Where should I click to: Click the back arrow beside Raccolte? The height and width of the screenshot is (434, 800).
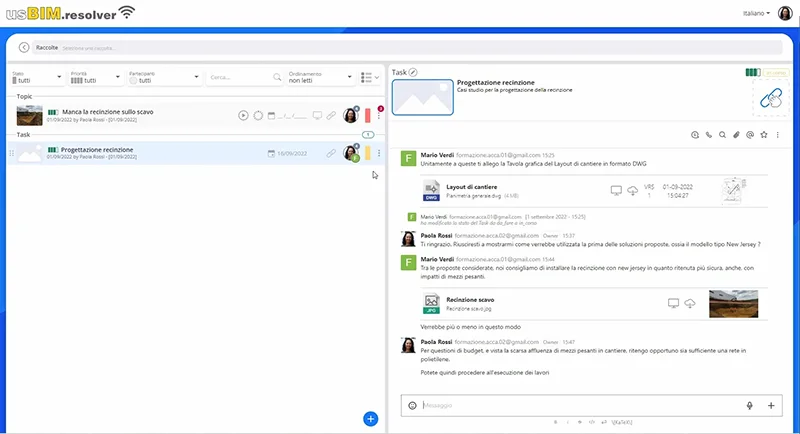[23, 47]
